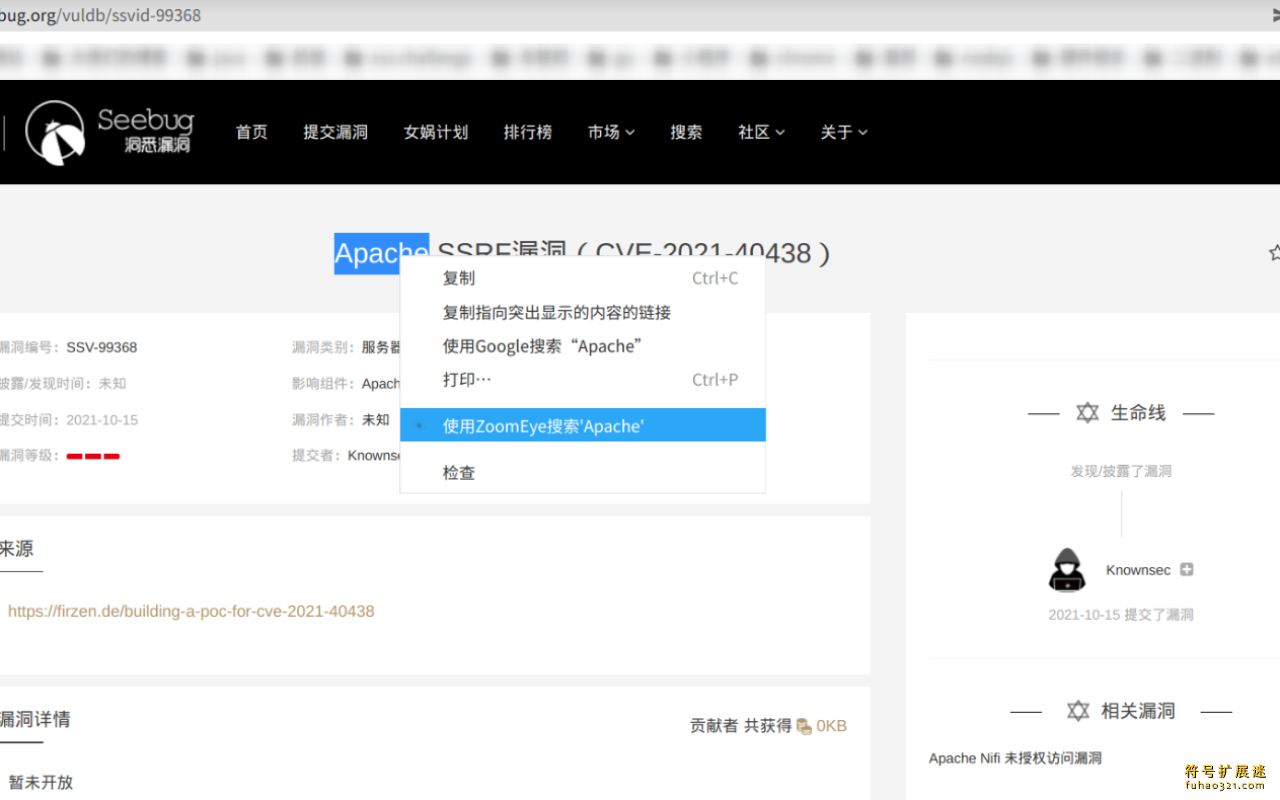Viewport: 1280px width, 800px height.
Task: Click the Knownsec hacker avatar
Action: click(1067, 570)
